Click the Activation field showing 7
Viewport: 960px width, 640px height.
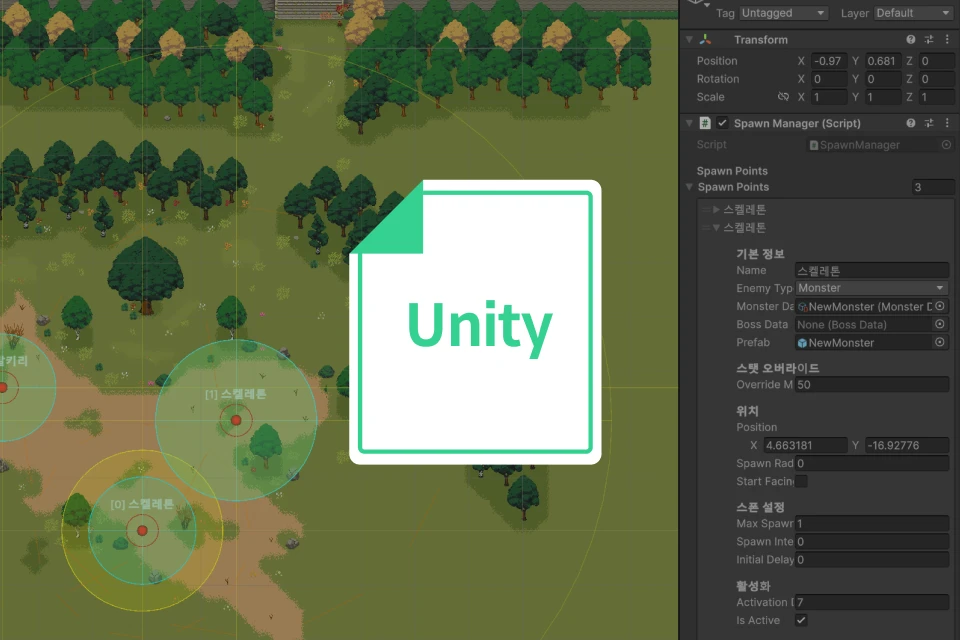[x=872, y=602]
